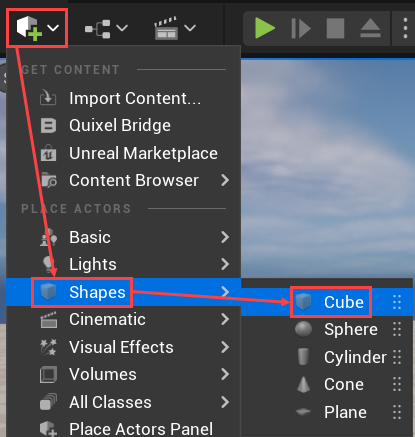
Task: Click the Blueprints toolbar icon
Action: (97, 29)
